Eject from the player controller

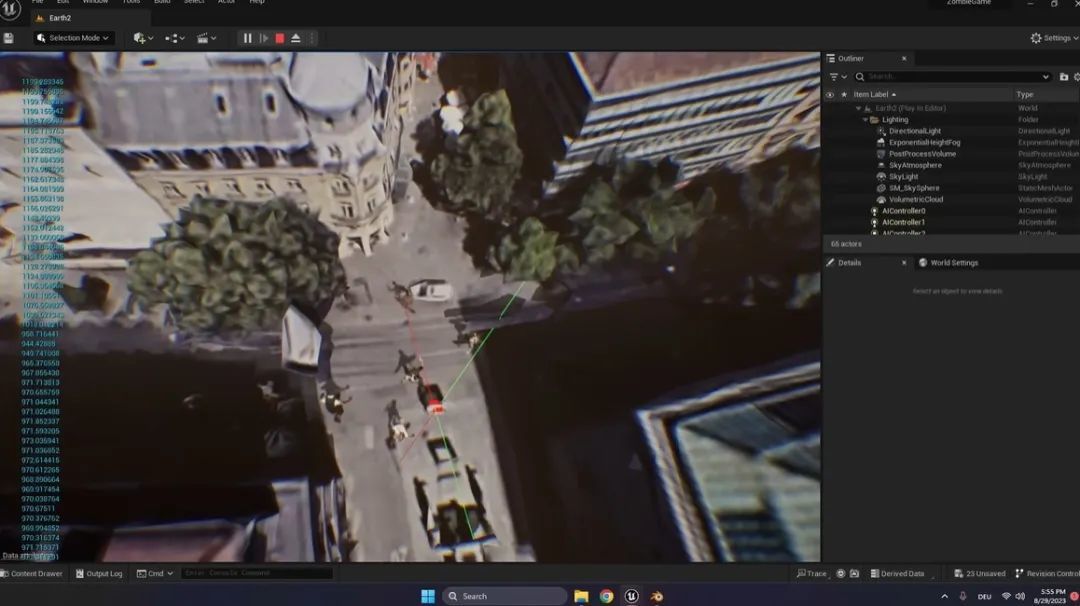(295, 39)
